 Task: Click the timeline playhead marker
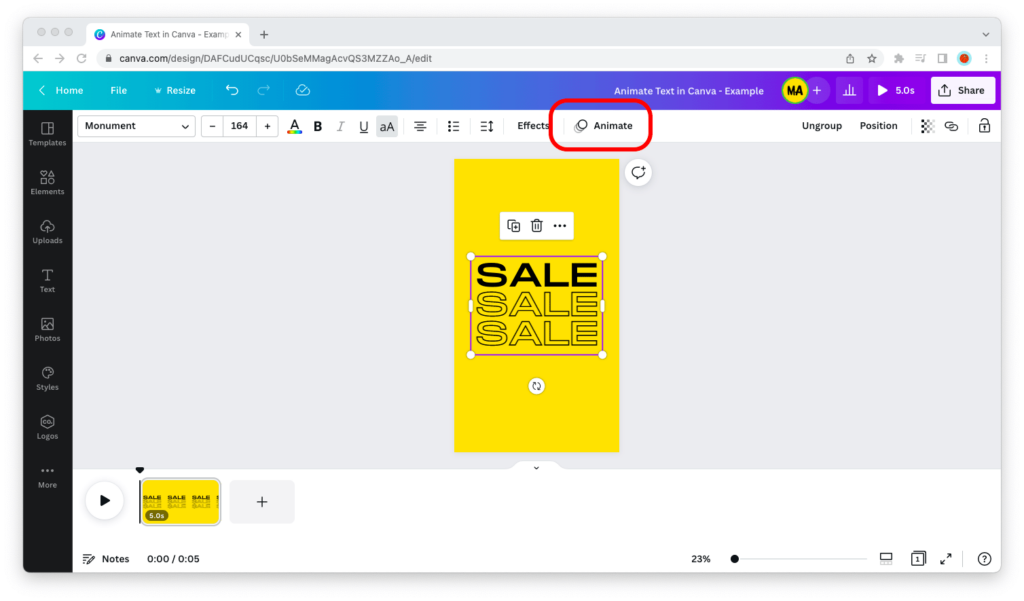pyautogui.click(x=140, y=470)
